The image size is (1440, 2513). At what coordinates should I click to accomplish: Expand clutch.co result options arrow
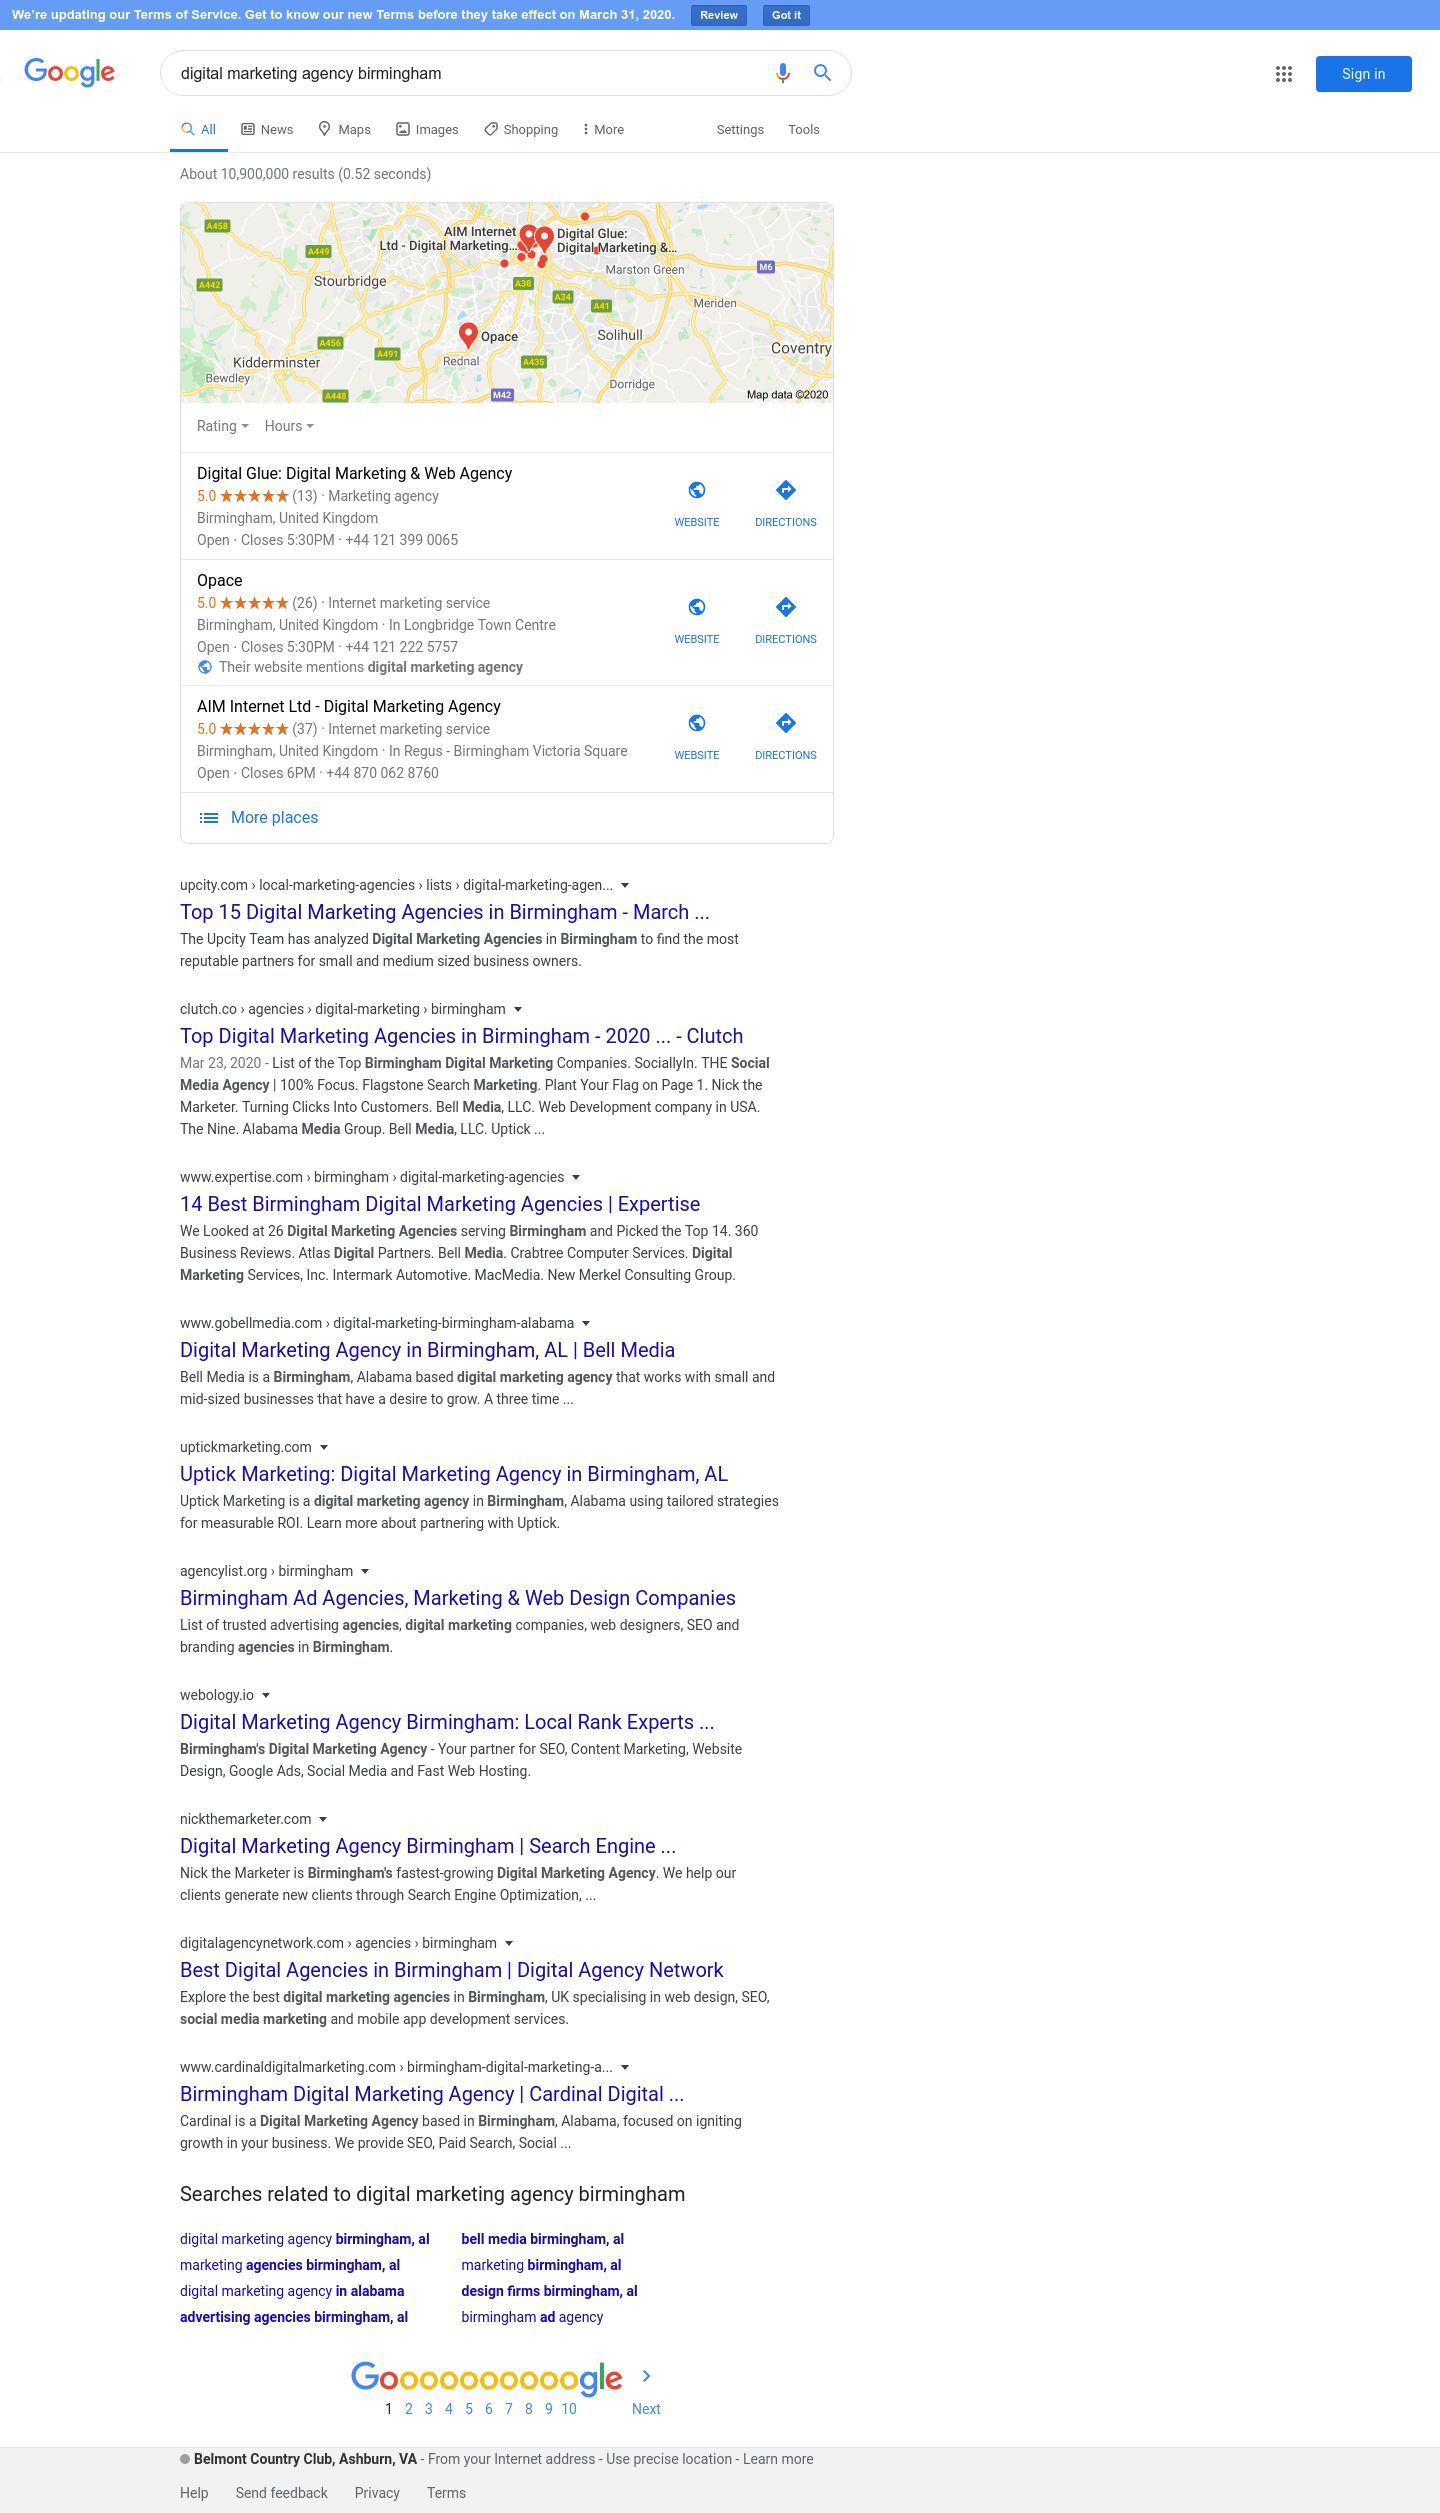518,1009
